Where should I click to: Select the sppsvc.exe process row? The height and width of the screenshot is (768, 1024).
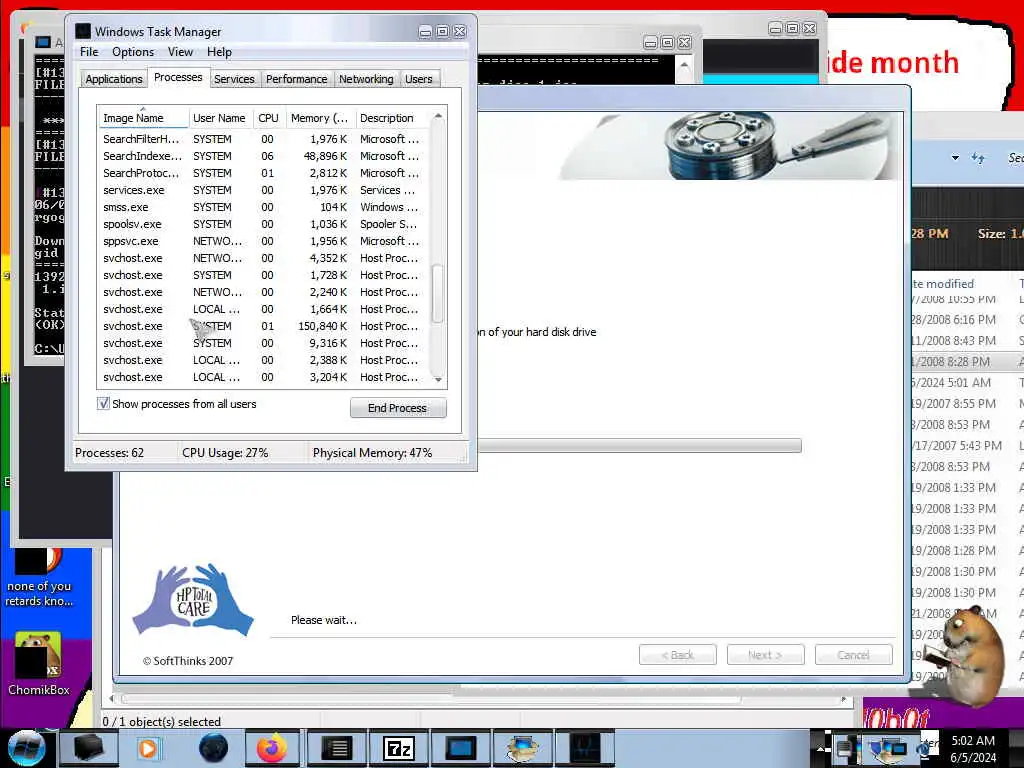click(x=264, y=241)
